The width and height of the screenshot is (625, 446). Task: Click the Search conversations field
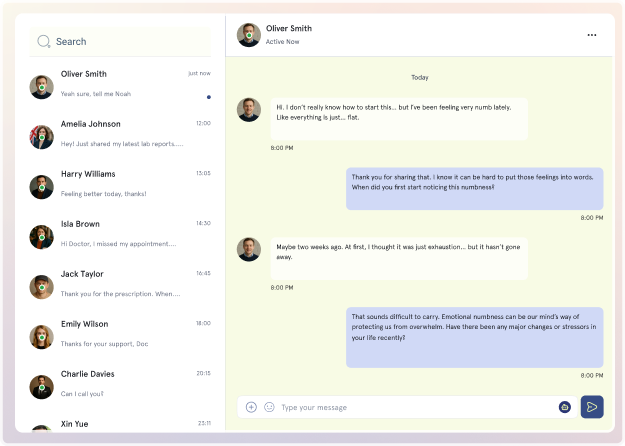[x=125, y=42]
